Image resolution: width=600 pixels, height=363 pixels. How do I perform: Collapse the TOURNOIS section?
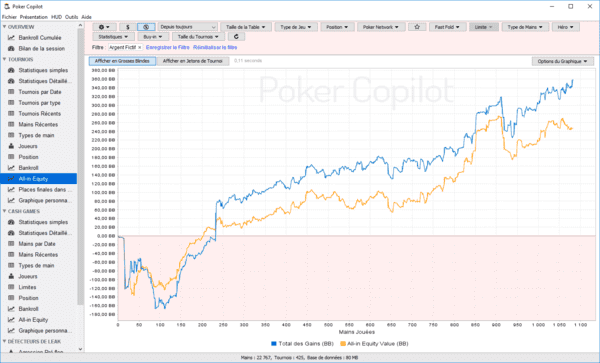(5, 60)
